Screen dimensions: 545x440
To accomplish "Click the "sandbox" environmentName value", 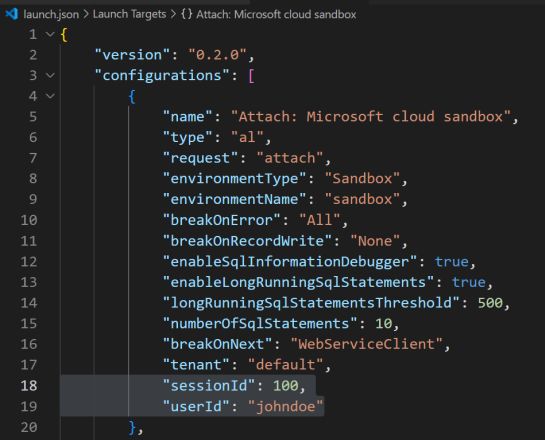I will point(362,199).
